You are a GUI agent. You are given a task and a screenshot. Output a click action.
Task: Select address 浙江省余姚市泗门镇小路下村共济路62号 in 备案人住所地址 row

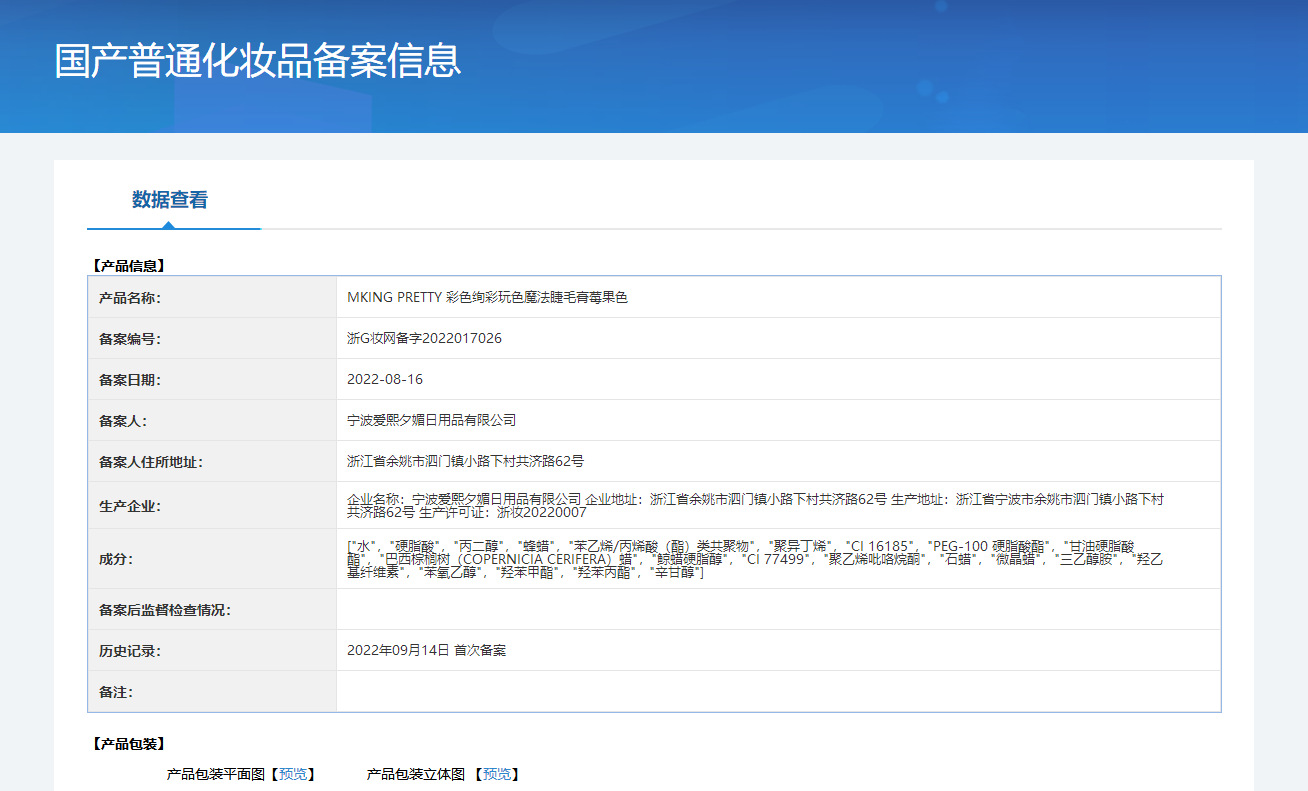[465, 461]
